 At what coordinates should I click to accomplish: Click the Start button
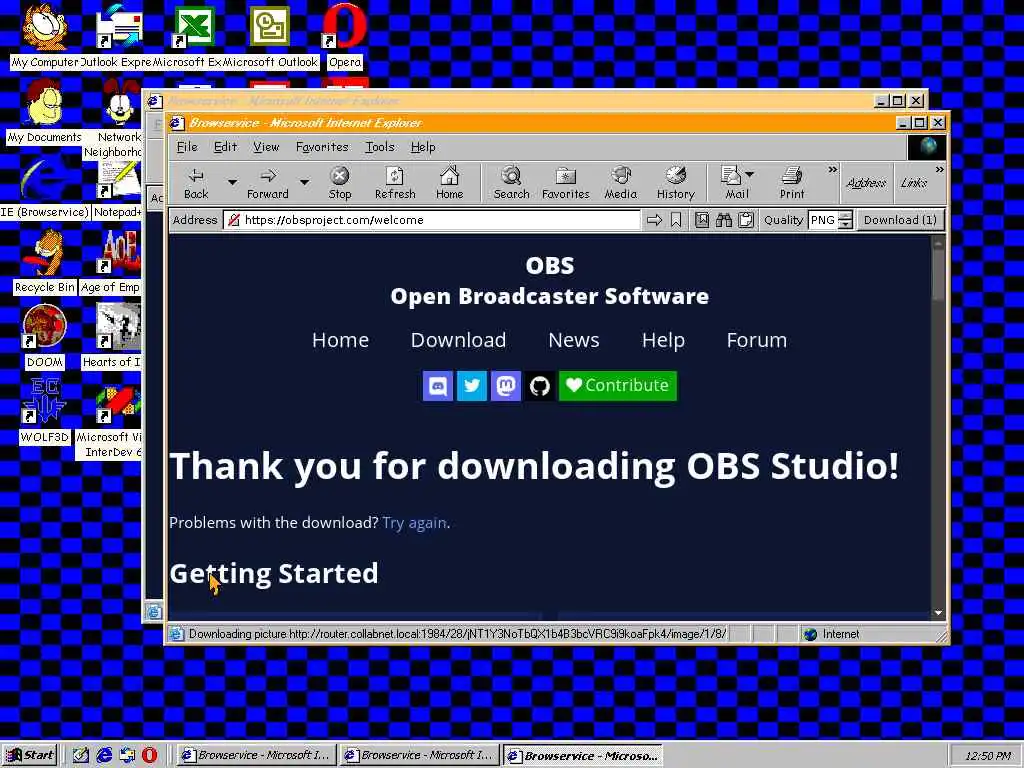click(x=30, y=755)
